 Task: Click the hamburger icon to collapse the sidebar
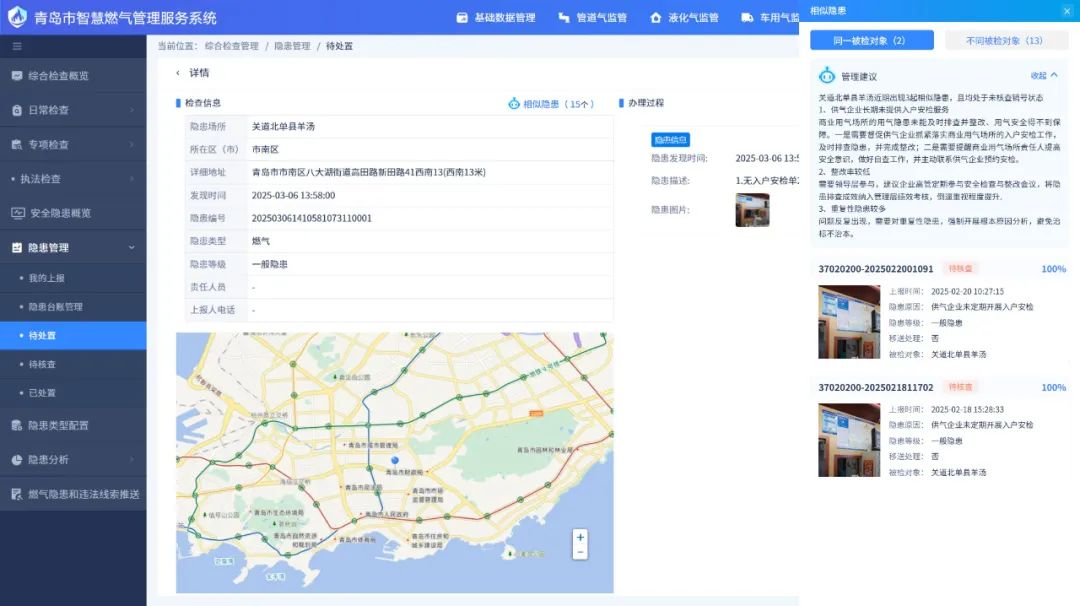click(17, 46)
